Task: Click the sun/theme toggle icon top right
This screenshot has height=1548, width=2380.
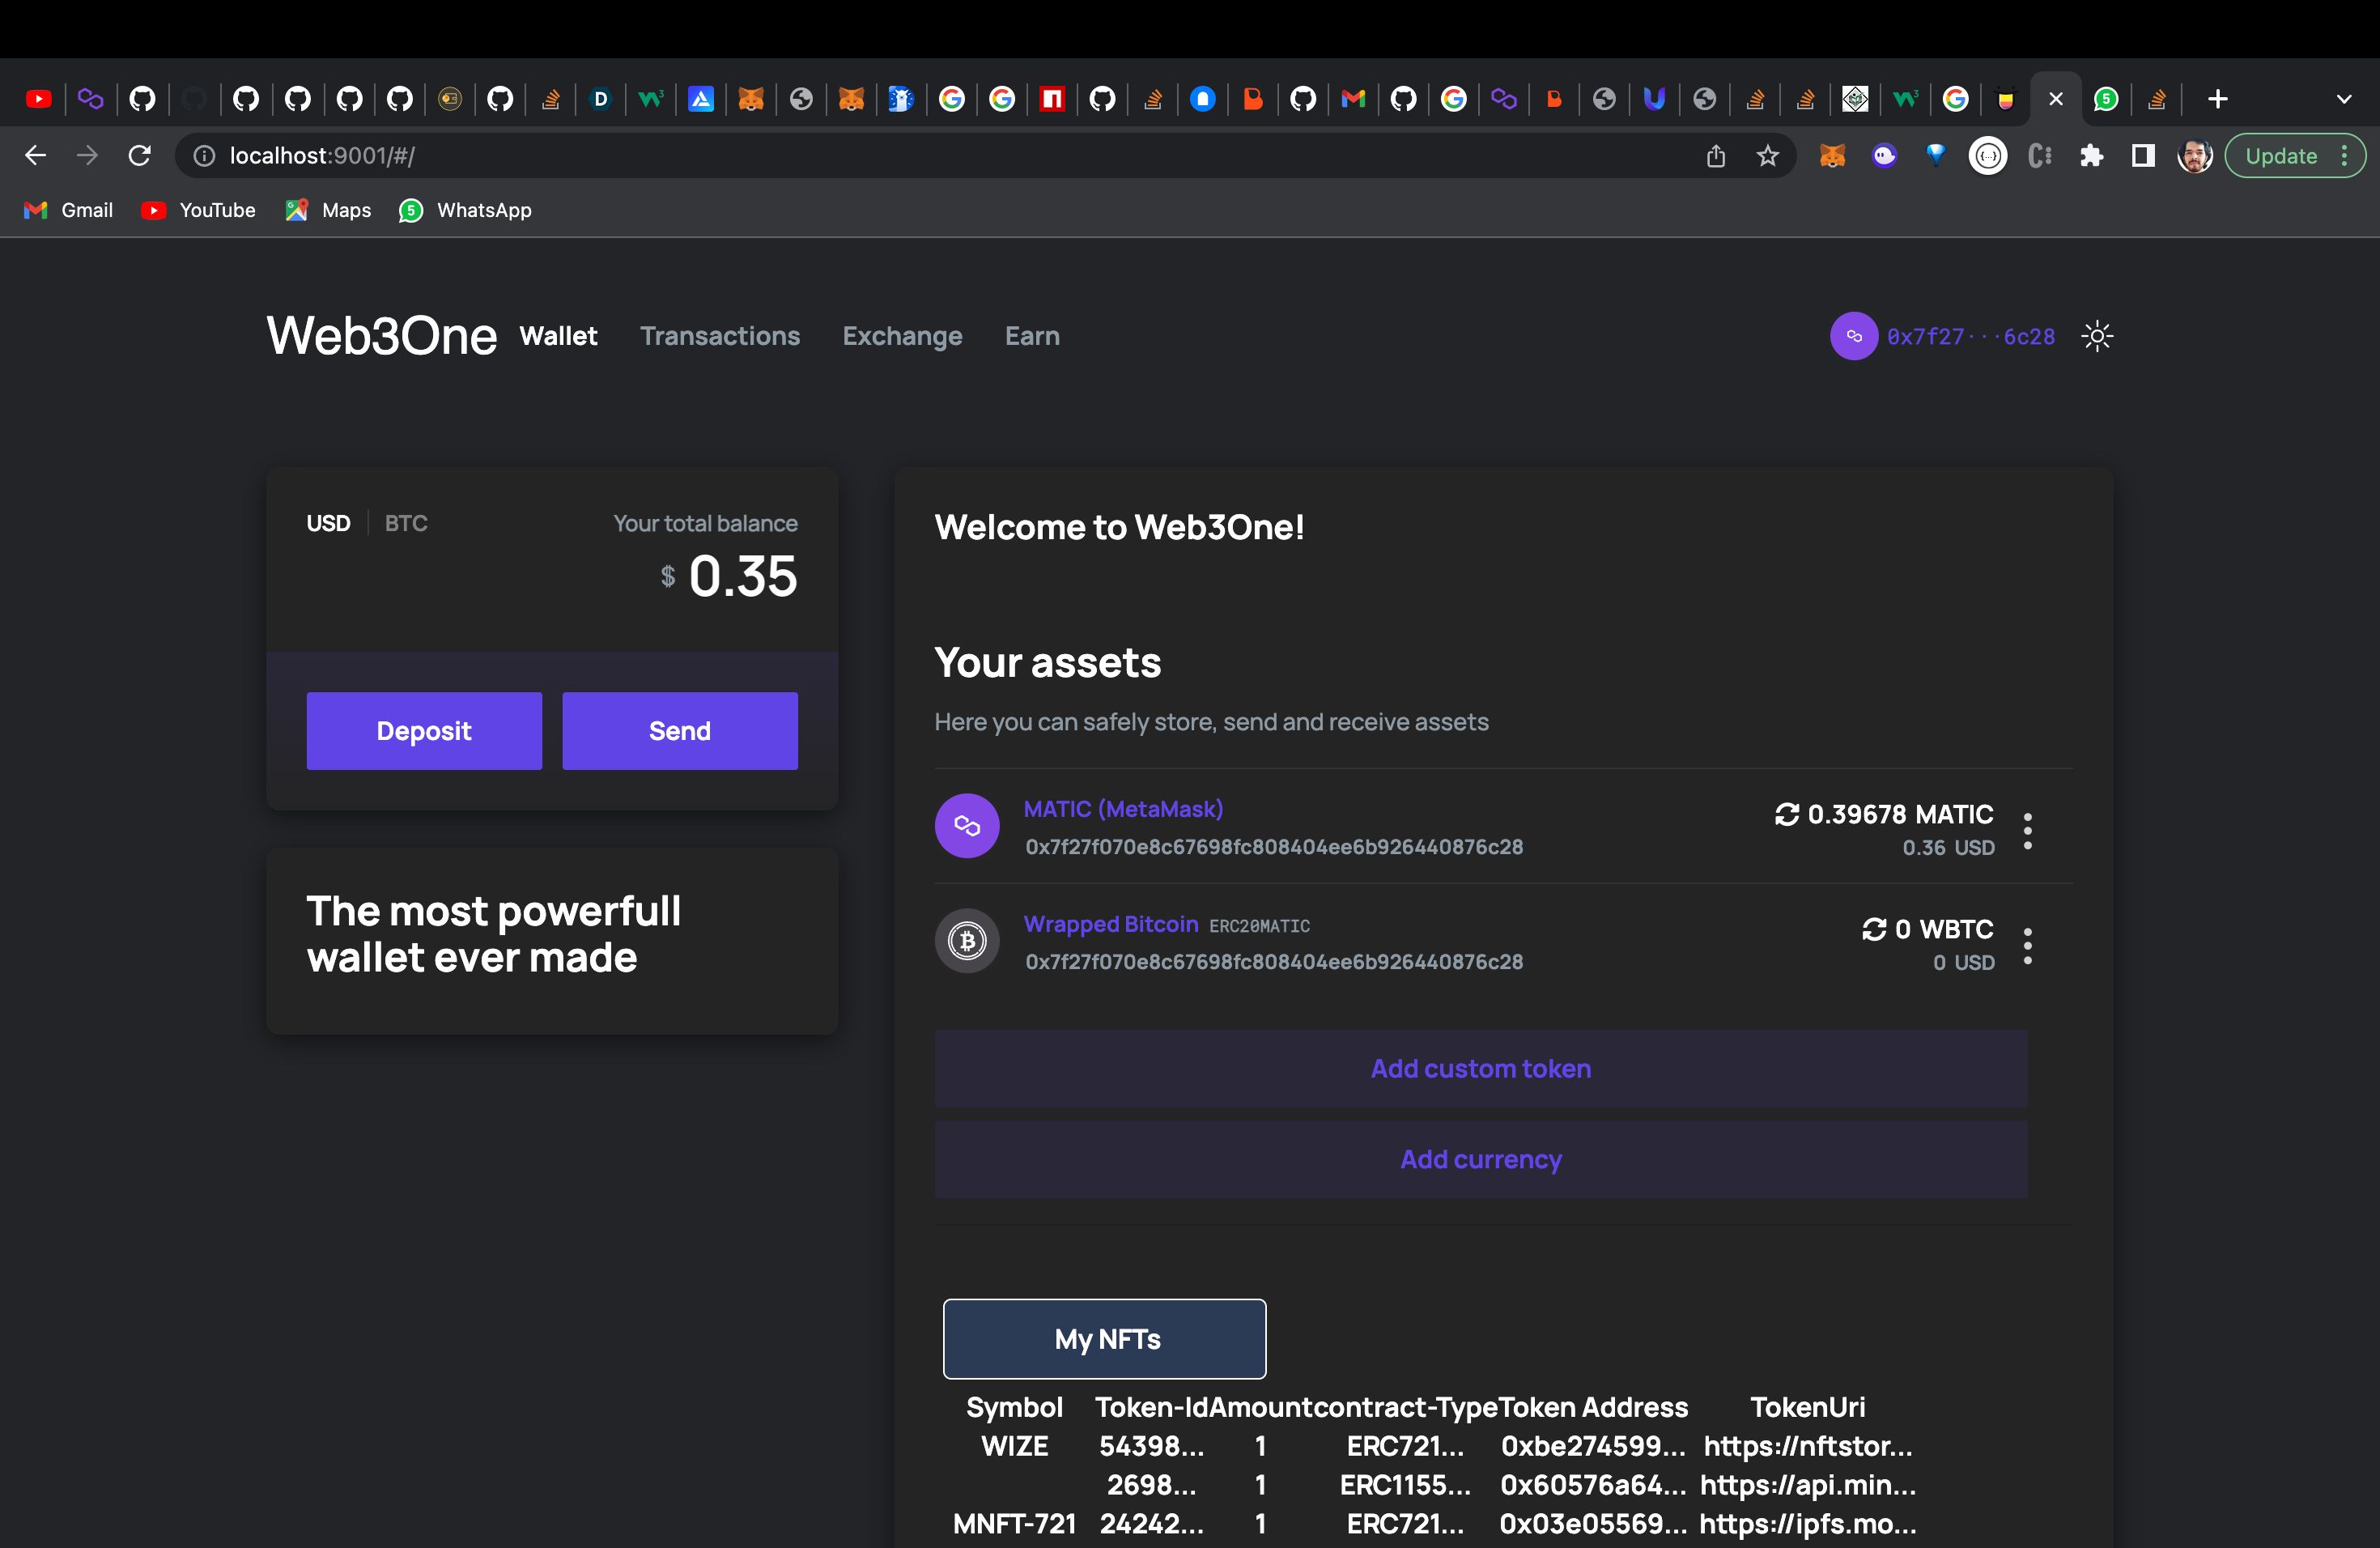Action: coord(2097,335)
